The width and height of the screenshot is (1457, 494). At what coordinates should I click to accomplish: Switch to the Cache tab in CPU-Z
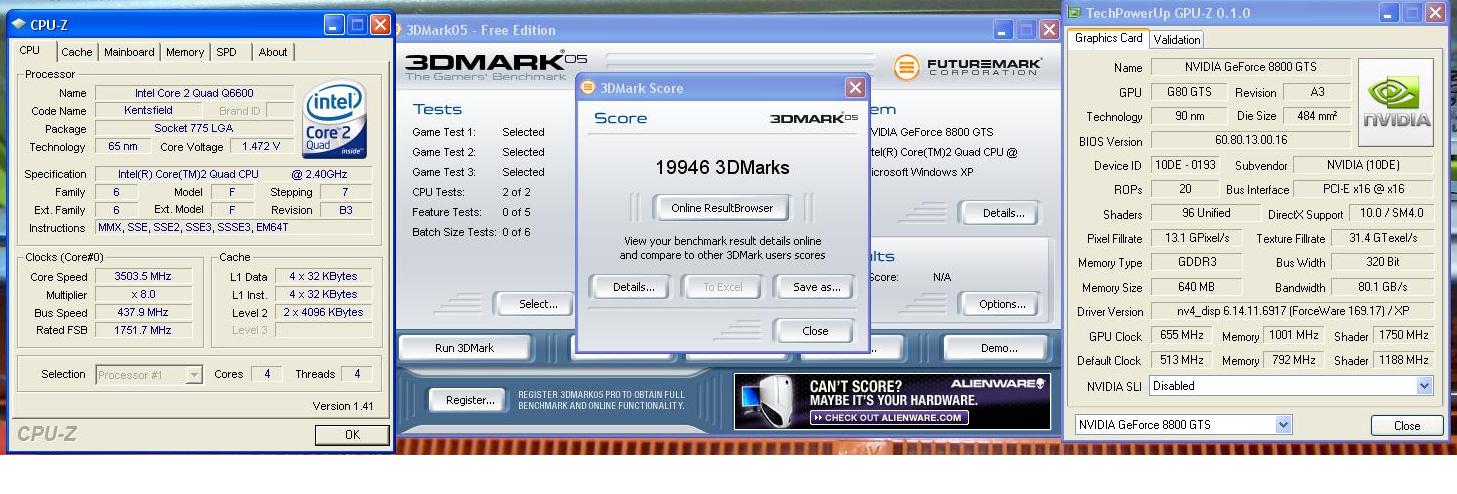tap(76, 52)
